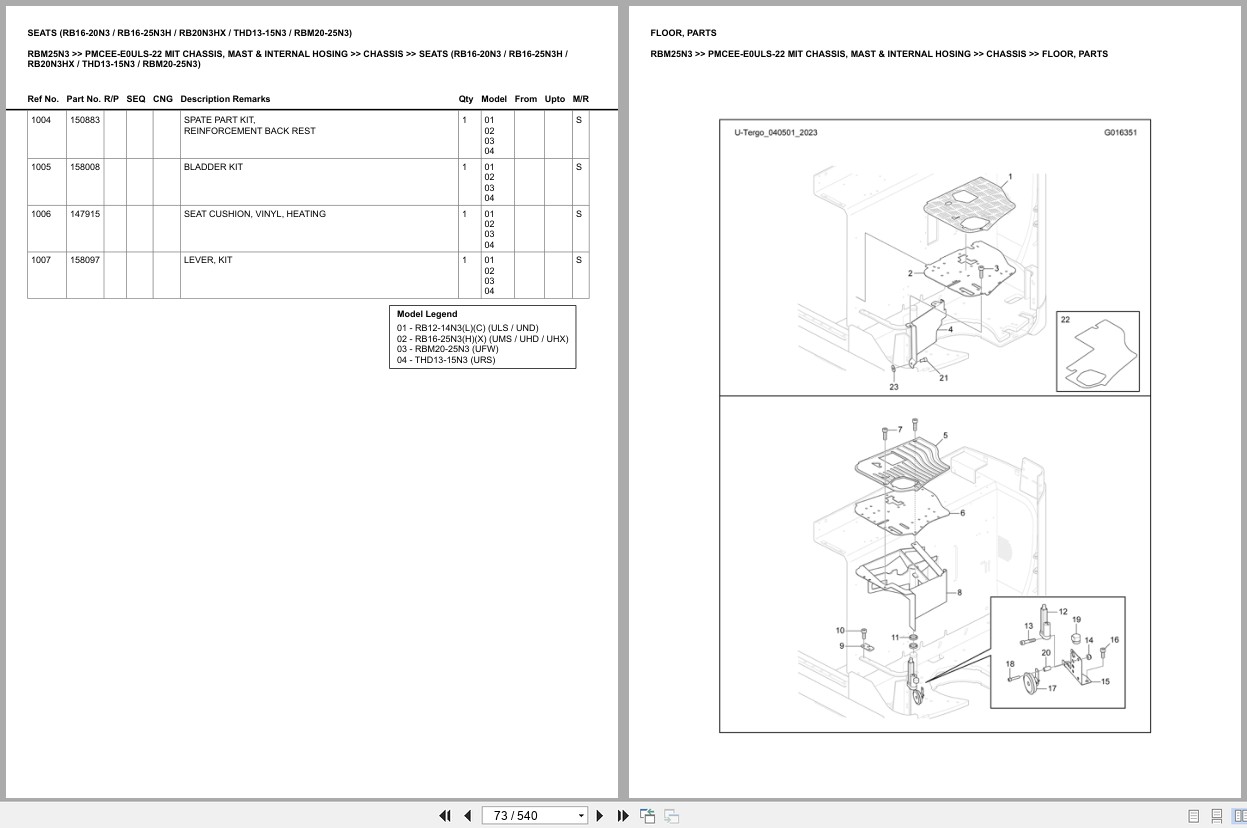1247x828 pixels.
Task: Click SPATE PART KIT description
Action: coord(219,120)
